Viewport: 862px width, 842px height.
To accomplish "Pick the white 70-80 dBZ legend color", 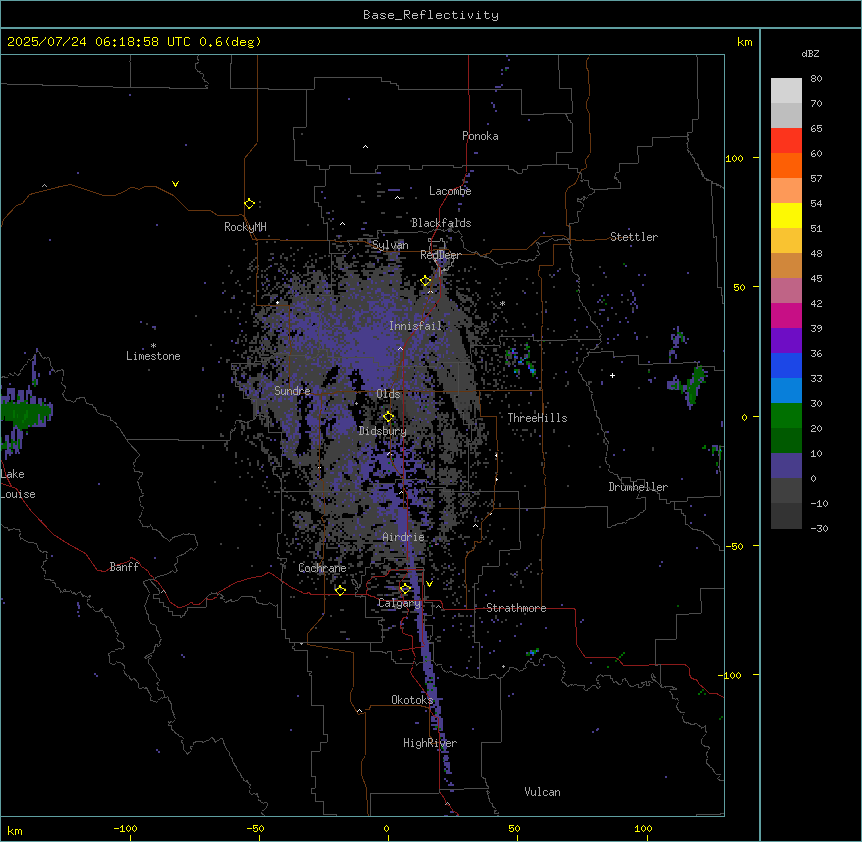I will pyautogui.click(x=786, y=91).
